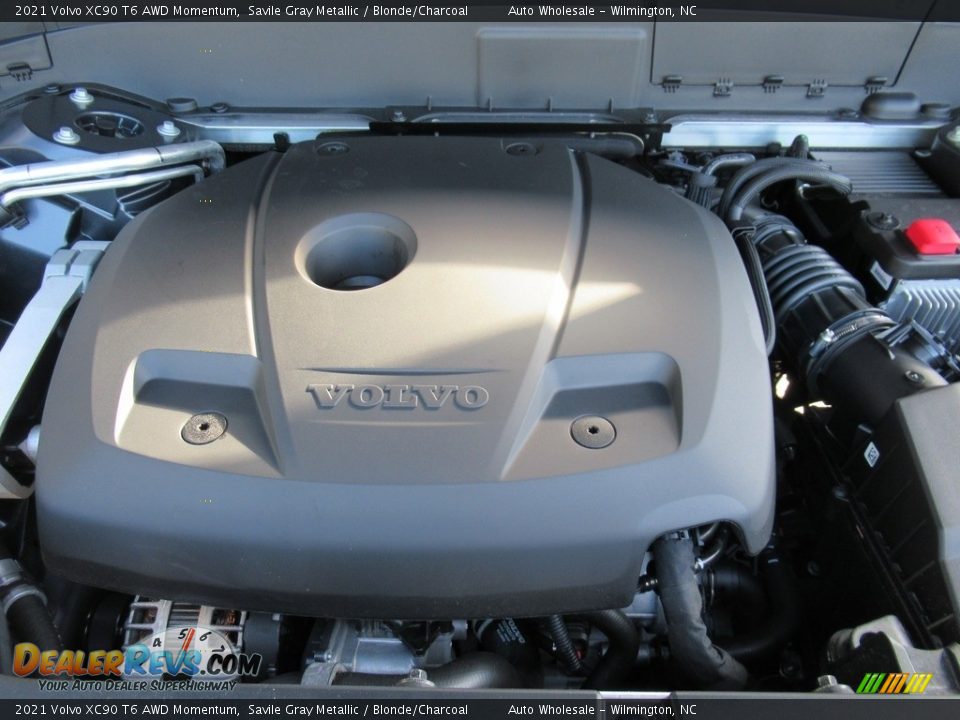
Task: Click the top caption "2021 Volvo XC90 T6 AWD Momentum"
Action: (x=127, y=10)
